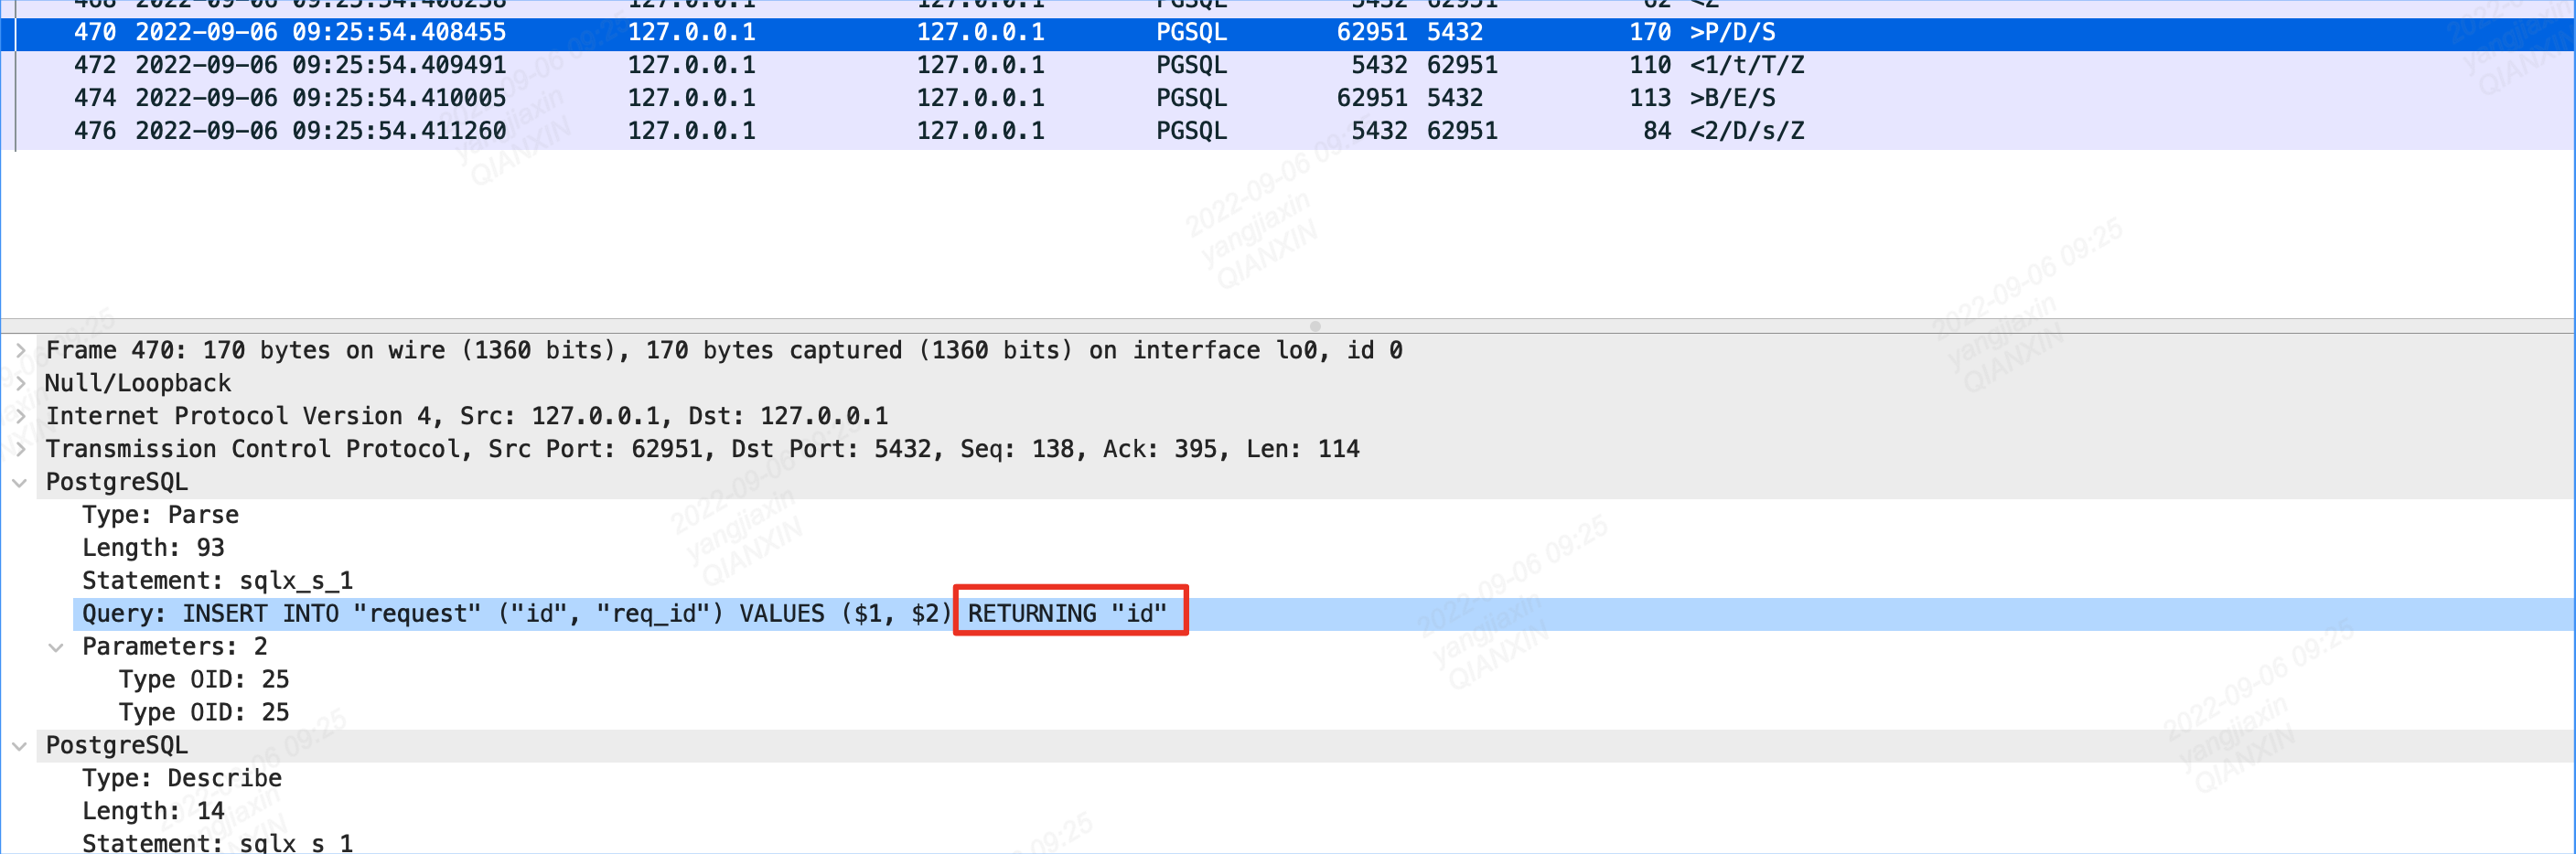Select the Type: Describe field
Image resolution: width=2576 pixels, height=854 pixels.
[x=182, y=778]
